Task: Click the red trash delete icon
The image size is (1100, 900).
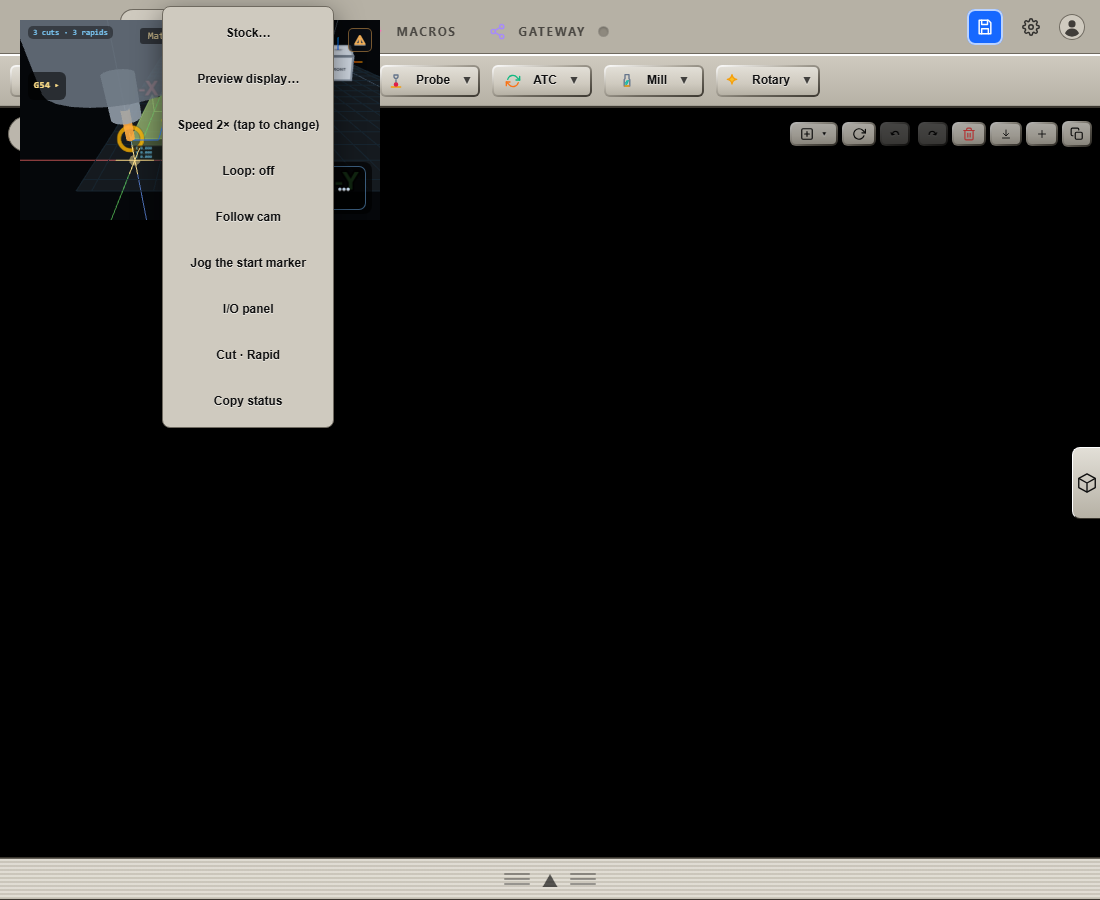Action: coord(969,134)
